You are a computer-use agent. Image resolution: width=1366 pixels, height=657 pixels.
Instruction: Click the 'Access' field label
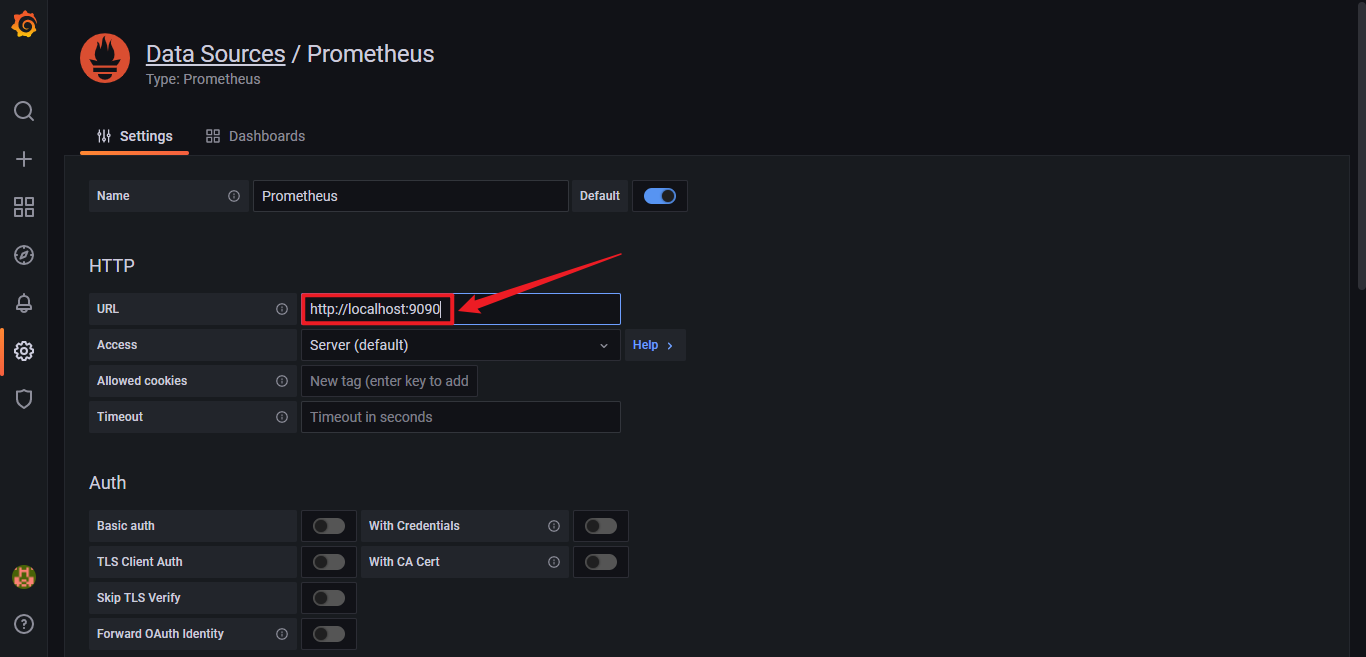pos(117,345)
